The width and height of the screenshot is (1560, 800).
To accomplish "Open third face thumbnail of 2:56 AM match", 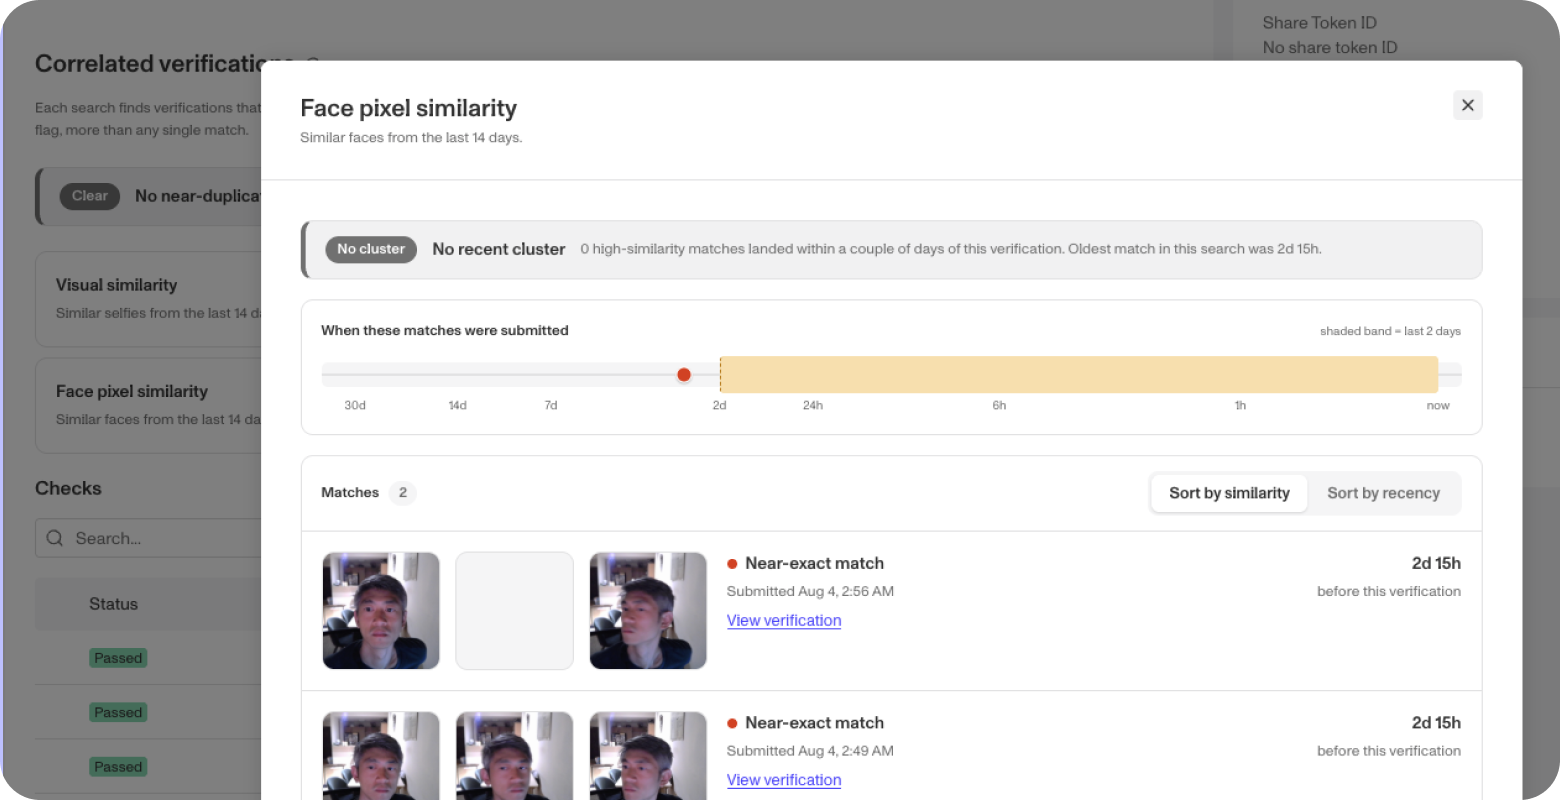I will coord(648,611).
